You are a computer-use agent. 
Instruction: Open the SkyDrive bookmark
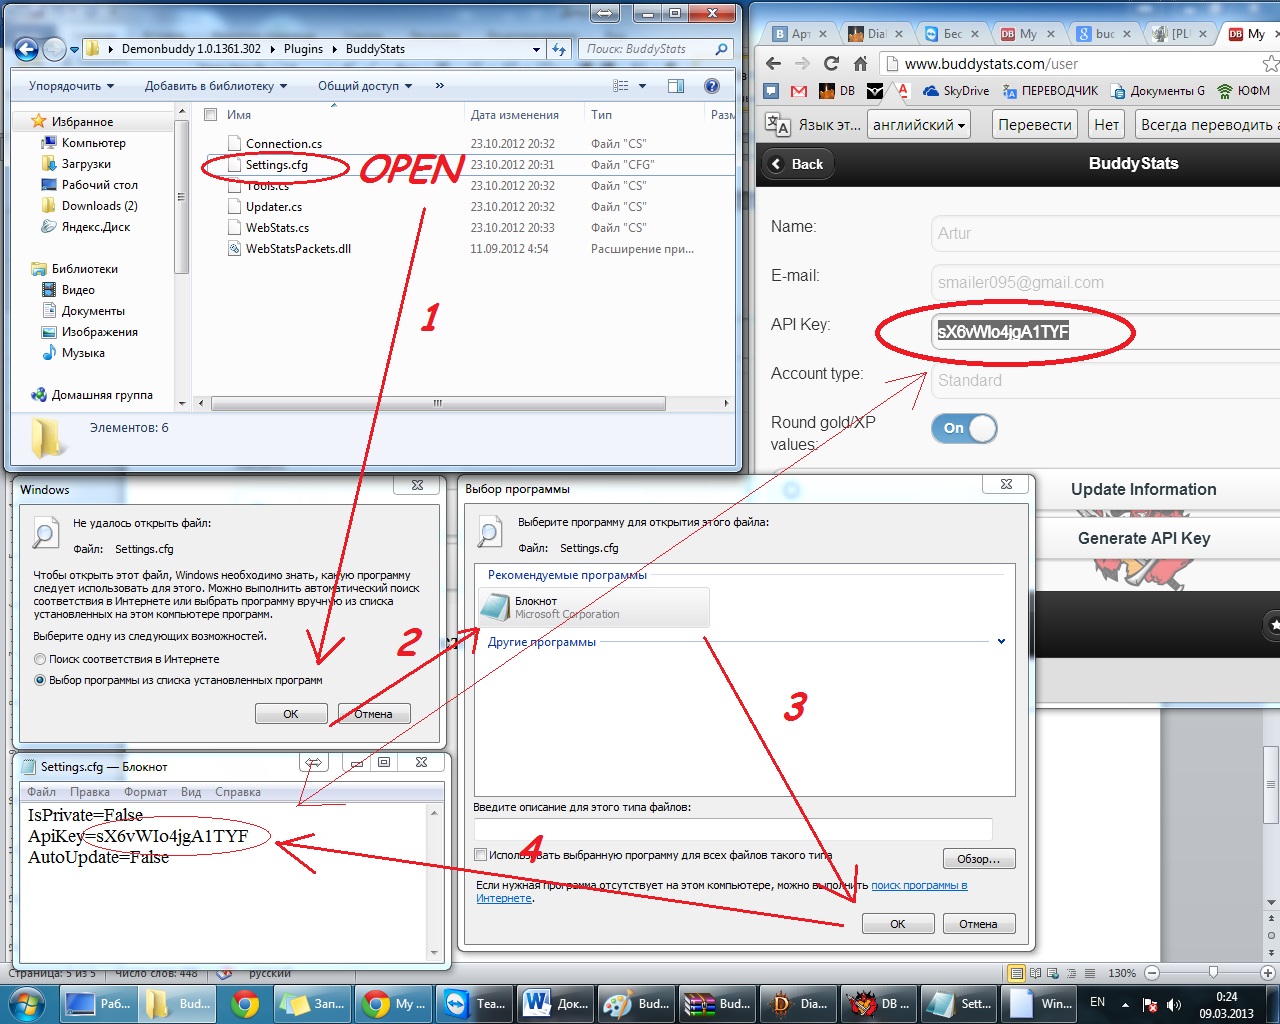click(x=956, y=91)
